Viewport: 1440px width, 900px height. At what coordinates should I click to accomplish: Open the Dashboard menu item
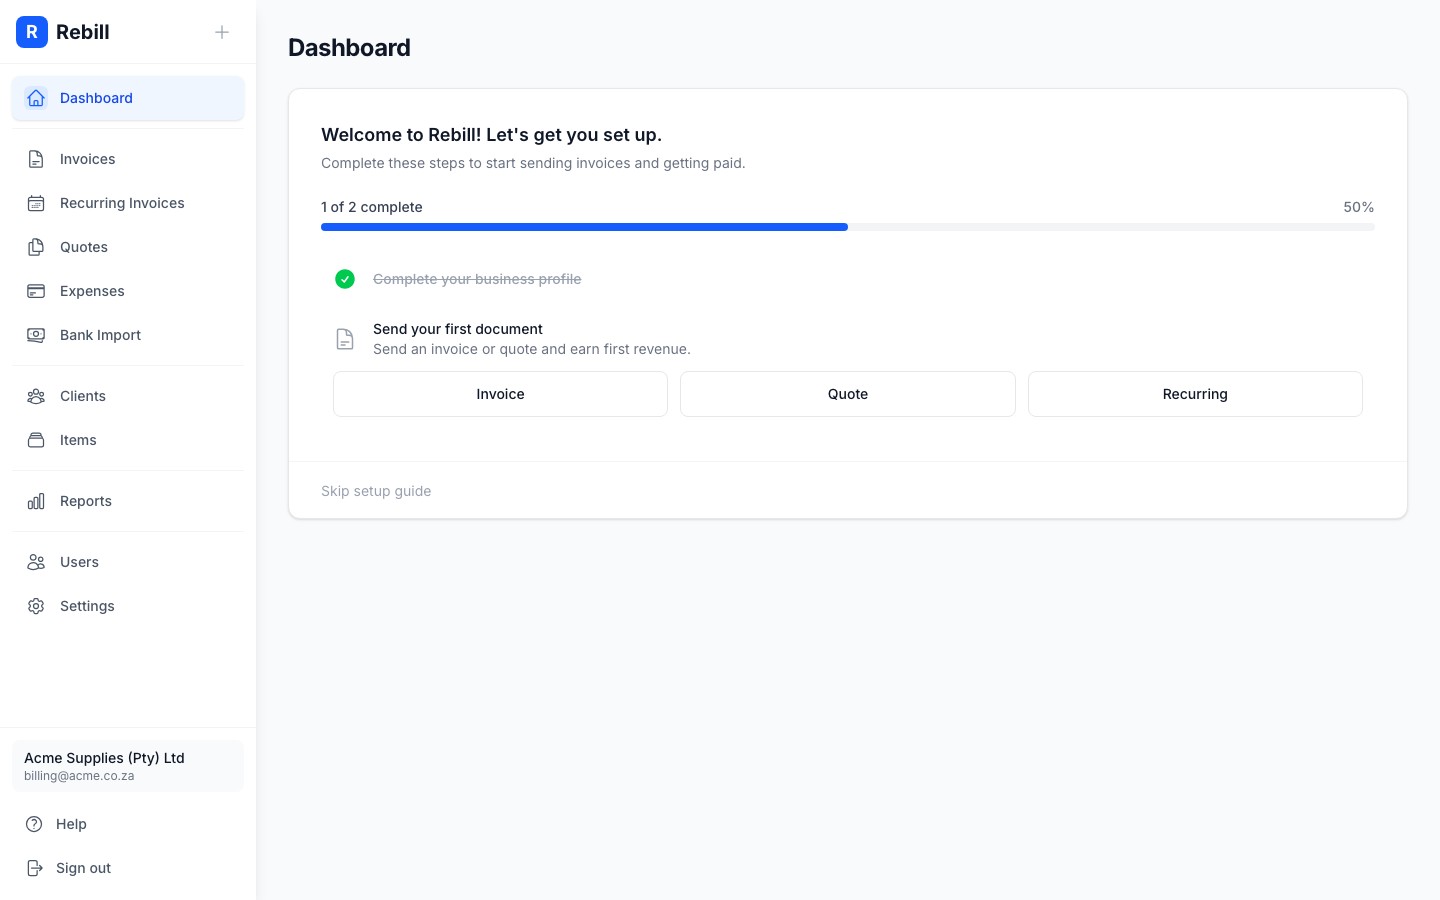(128, 98)
